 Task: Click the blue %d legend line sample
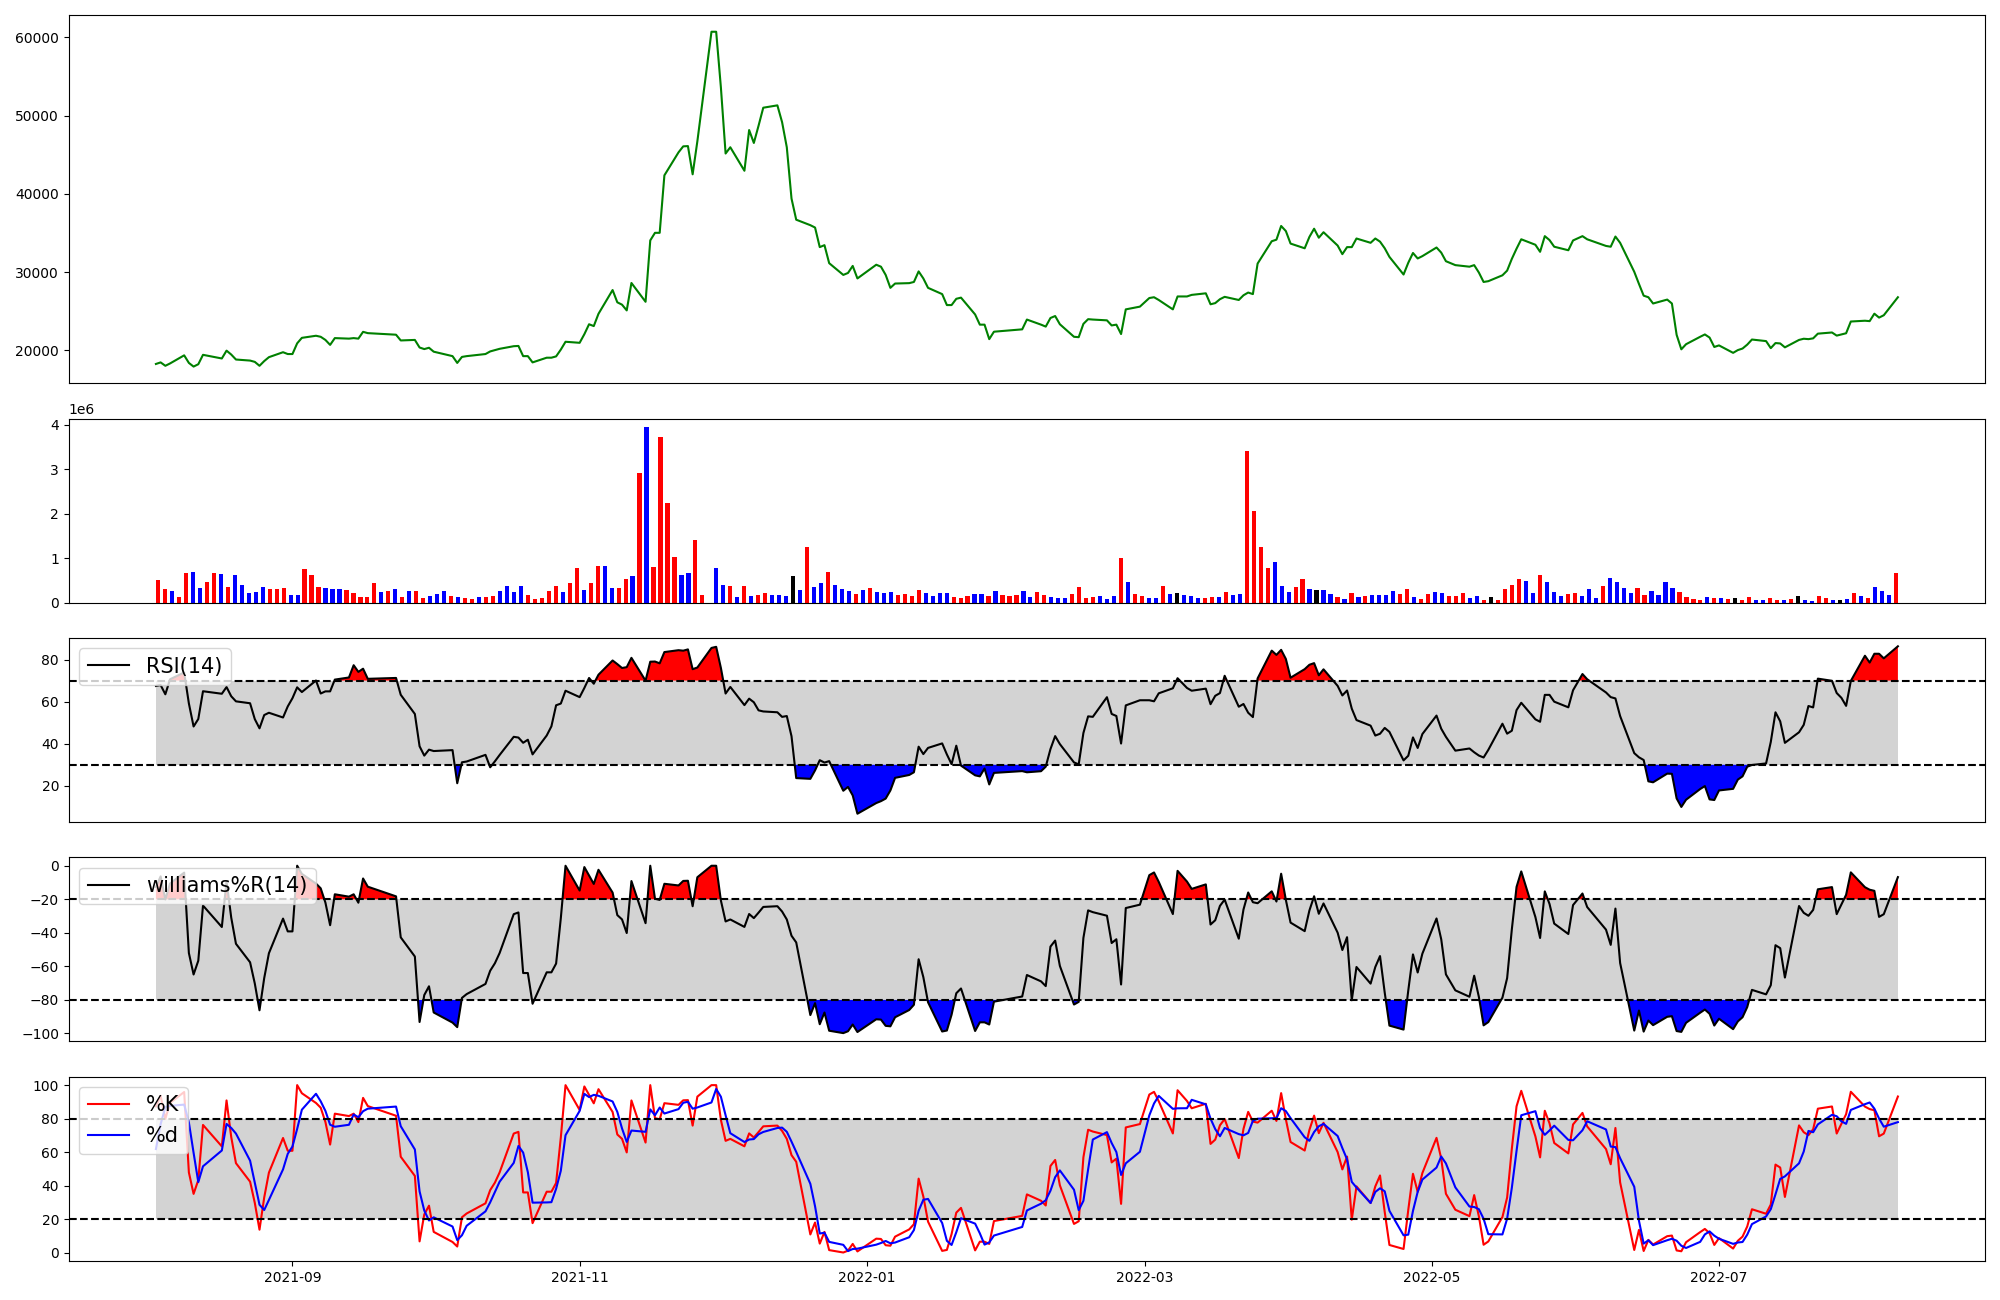109,1135
